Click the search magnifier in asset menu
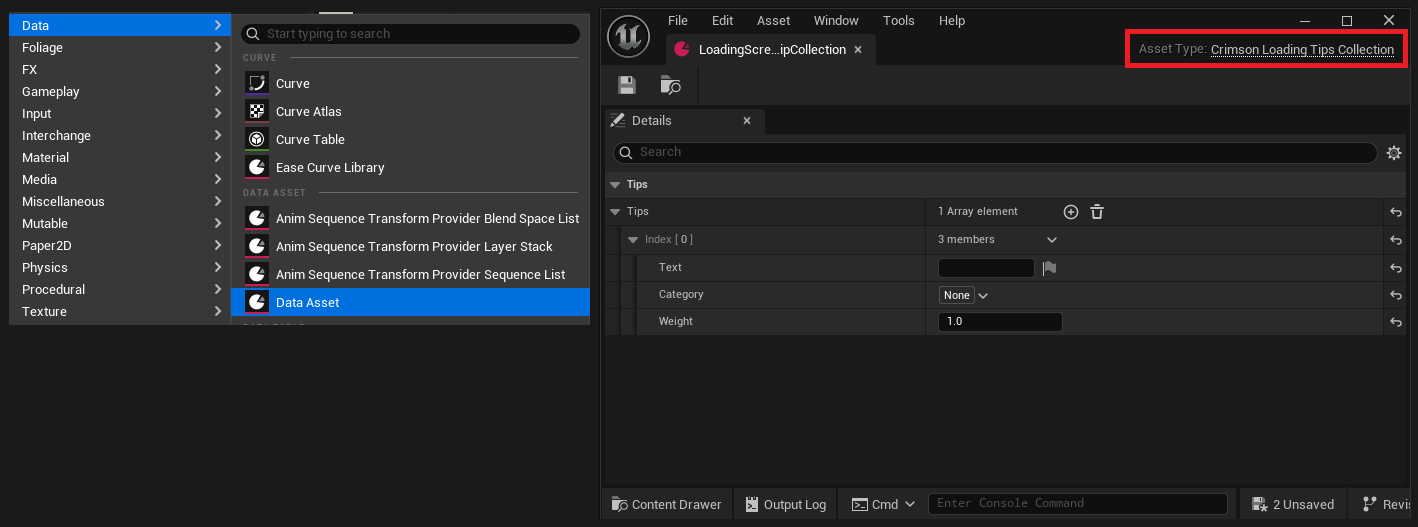The height and width of the screenshot is (527, 1418). pyautogui.click(x=253, y=34)
